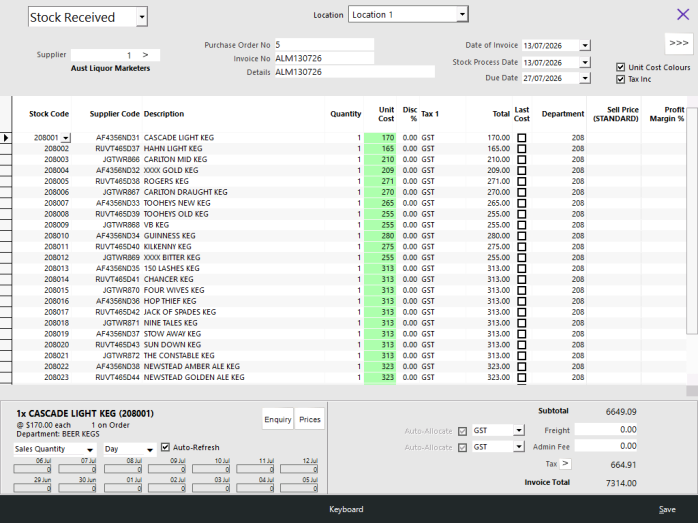Open the Keyboard option in bottom bar
The height and width of the screenshot is (524, 698).
point(346,509)
